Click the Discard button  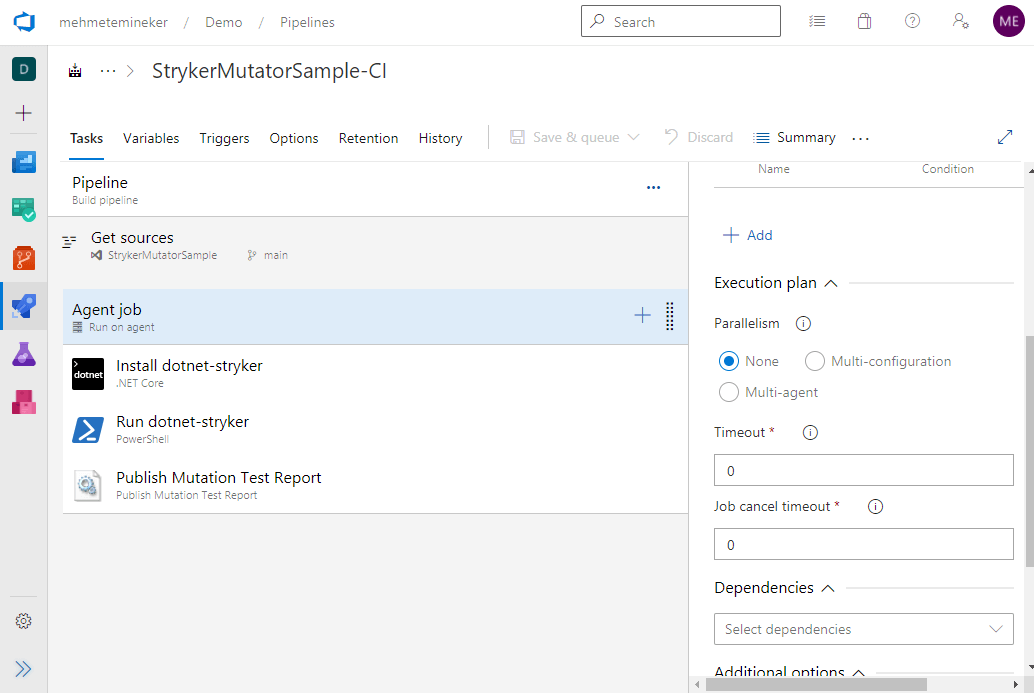[698, 137]
